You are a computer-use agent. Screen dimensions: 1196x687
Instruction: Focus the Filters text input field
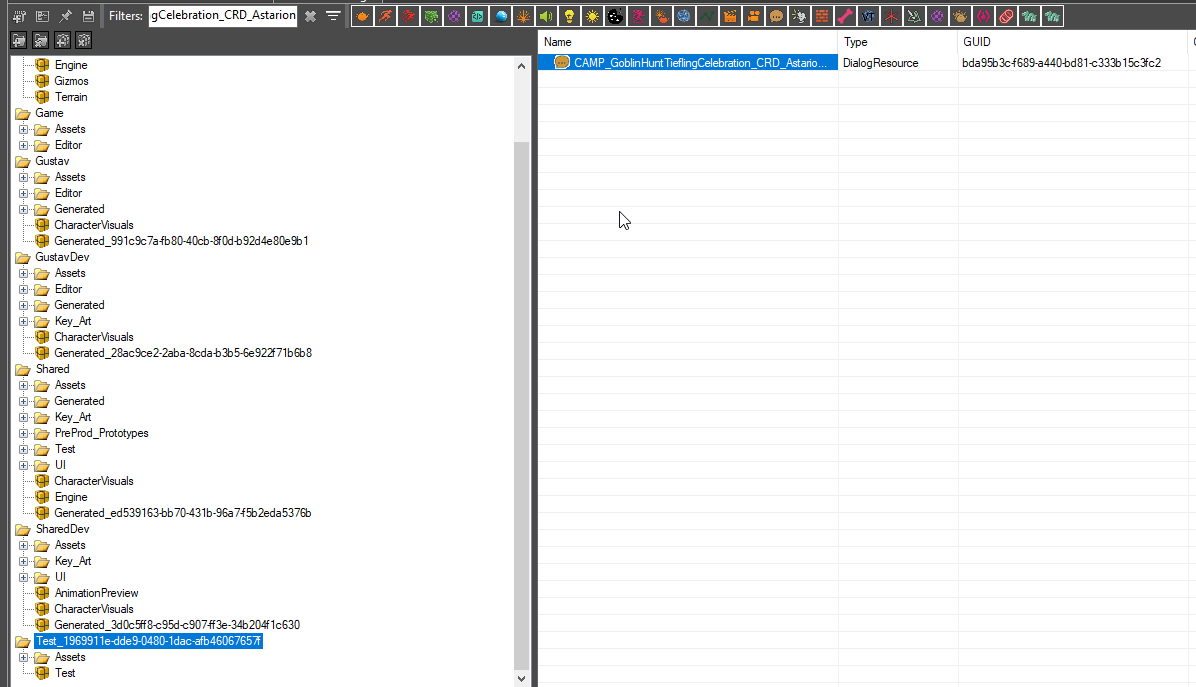(x=223, y=15)
